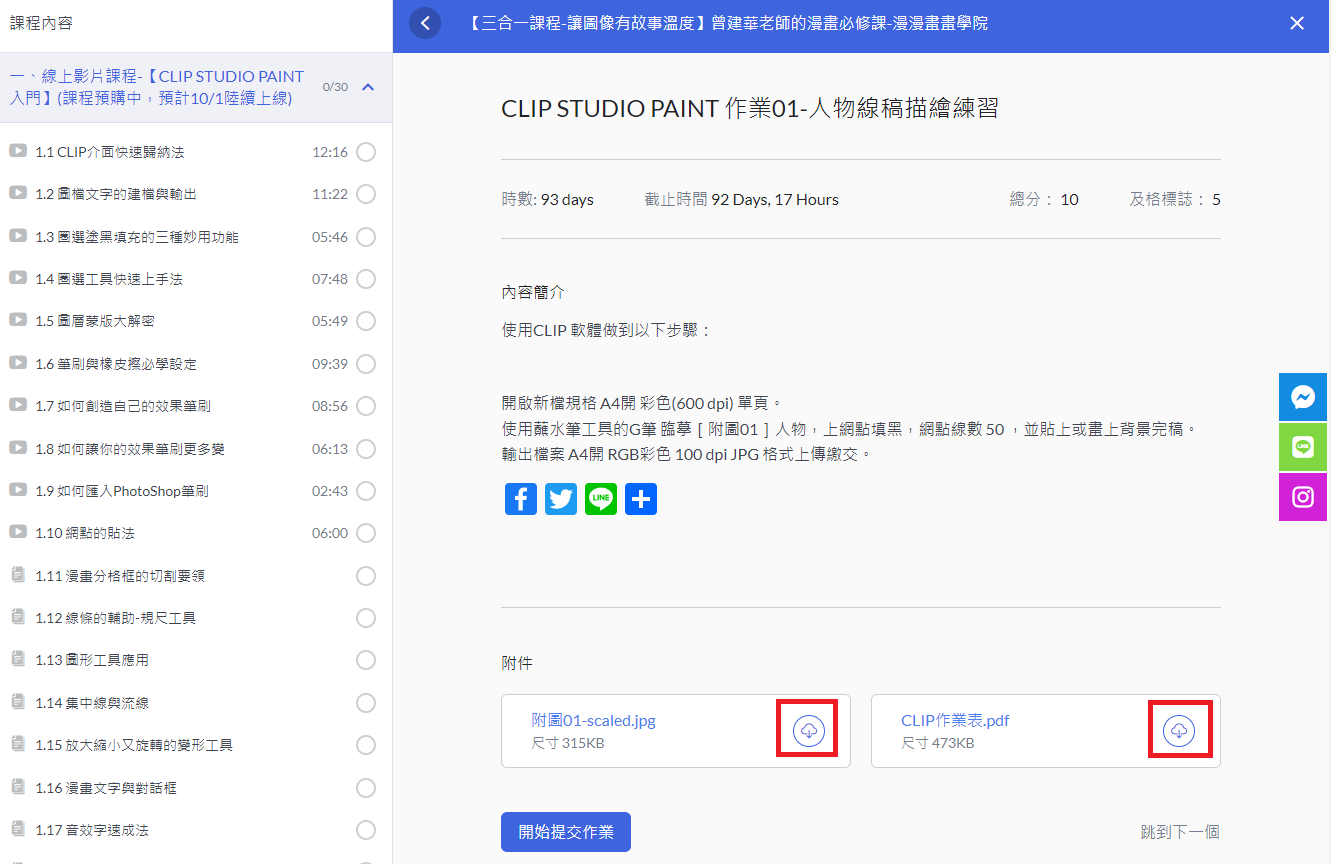Click document icon beside lesson 1.14
Screen dimensions: 1331x864
[17, 702]
